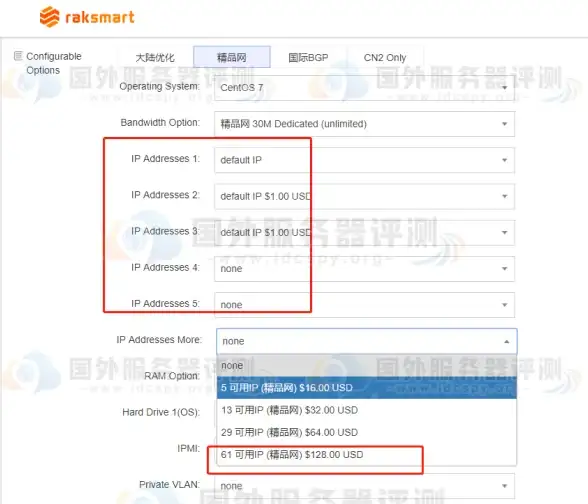Click the Configurable Options list icon
Screen dimensions: 588x504
pyautogui.click(x=18, y=56)
